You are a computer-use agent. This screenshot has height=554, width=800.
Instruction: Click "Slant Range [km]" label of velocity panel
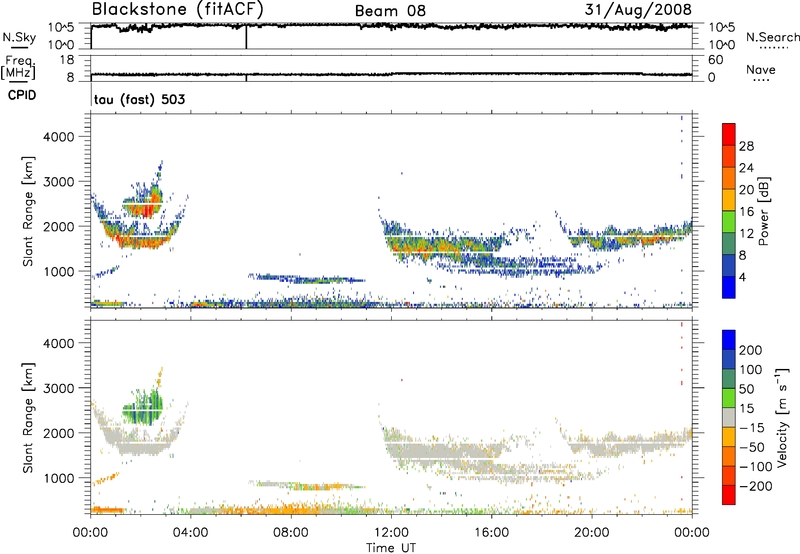point(28,418)
